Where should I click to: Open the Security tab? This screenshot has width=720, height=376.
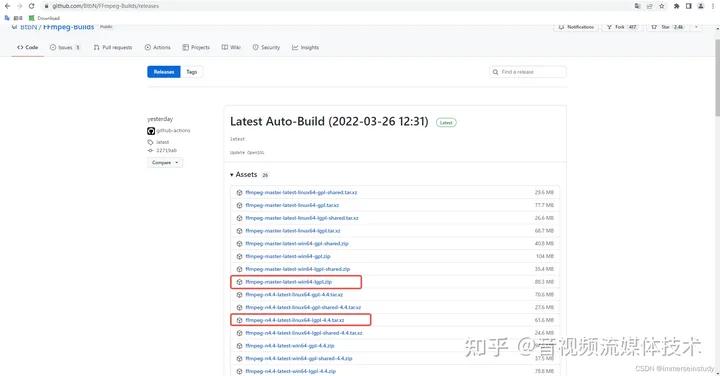266,47
